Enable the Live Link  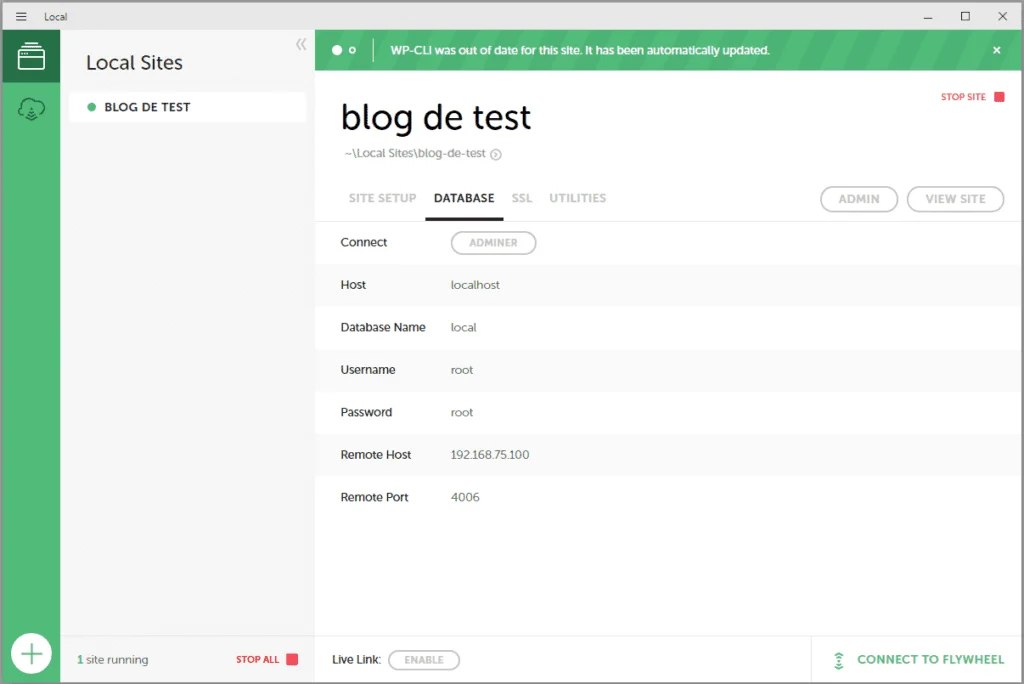tap(423, 660)
